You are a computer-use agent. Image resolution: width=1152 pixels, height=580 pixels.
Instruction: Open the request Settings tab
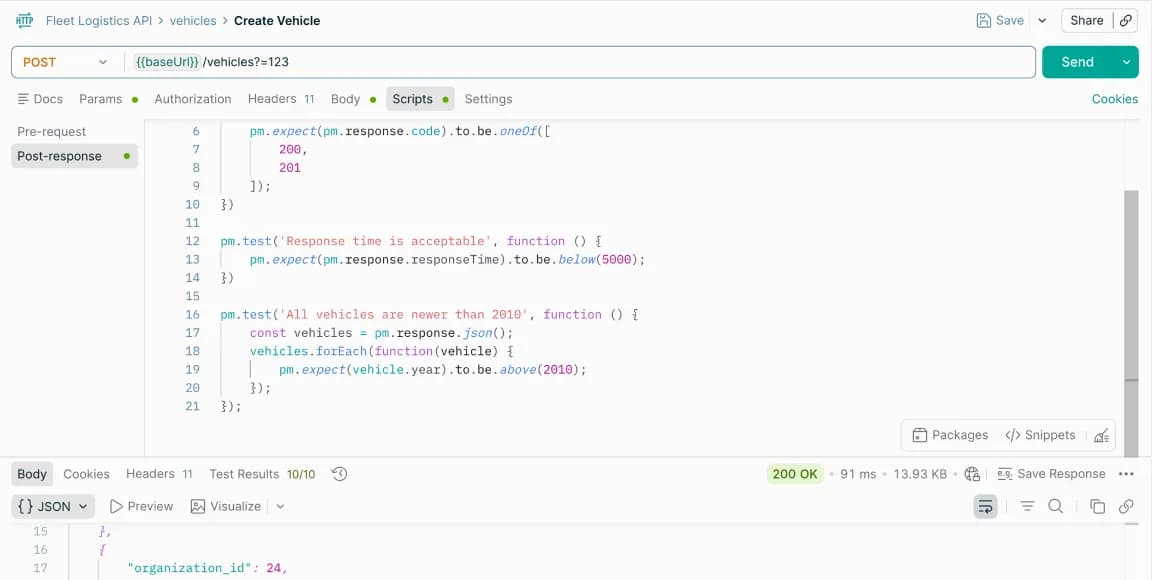pyautogui.click(x=489, y=99)
